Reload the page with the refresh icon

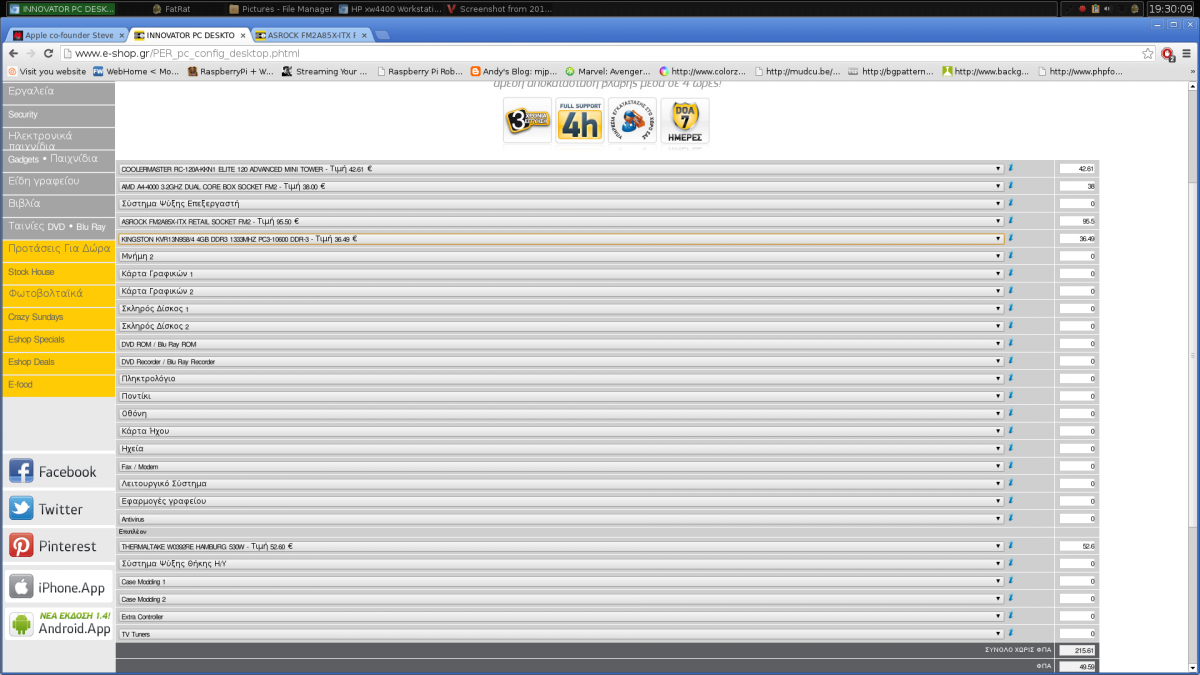49,53
